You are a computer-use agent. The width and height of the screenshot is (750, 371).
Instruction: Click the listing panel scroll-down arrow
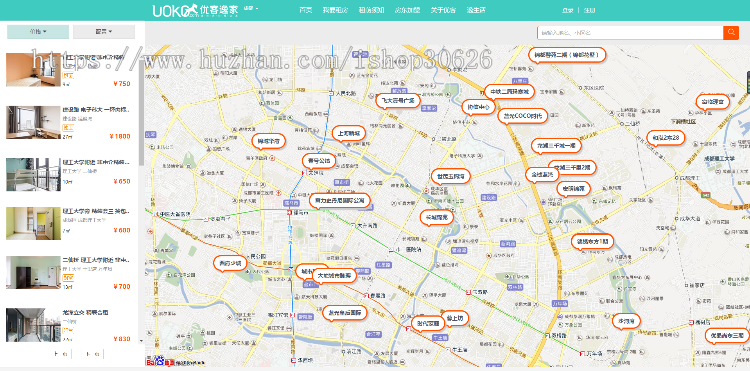141,341
